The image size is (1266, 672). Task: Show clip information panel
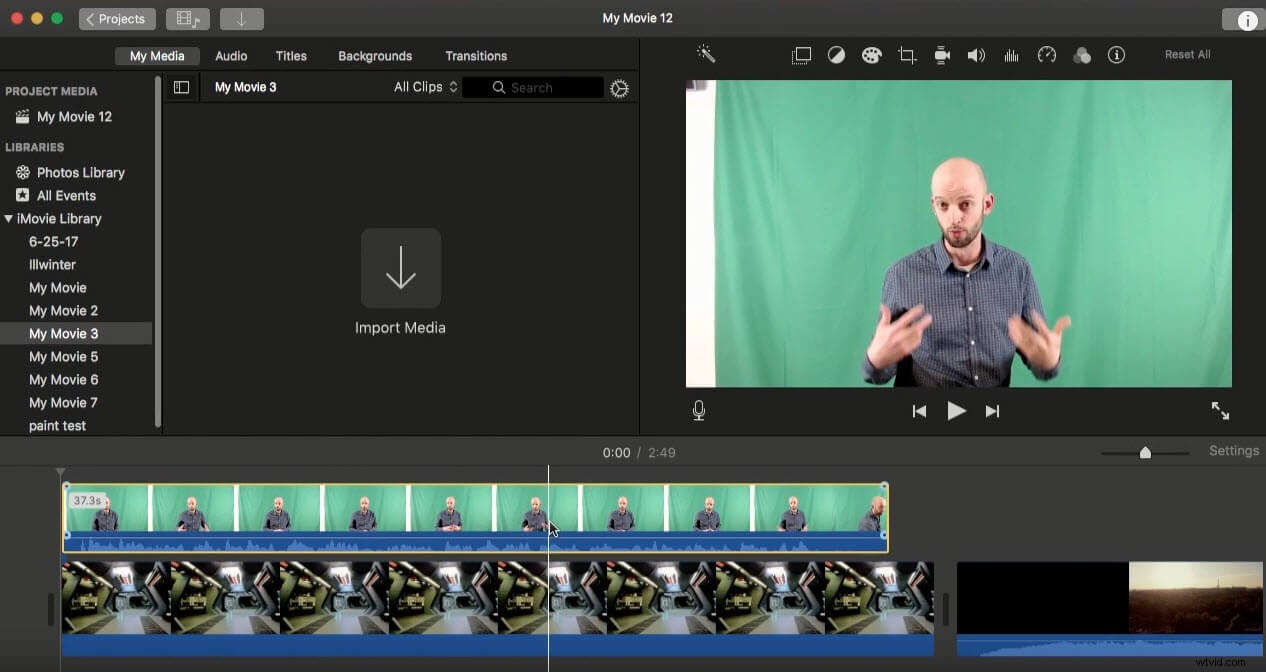tap(1117, 55)
